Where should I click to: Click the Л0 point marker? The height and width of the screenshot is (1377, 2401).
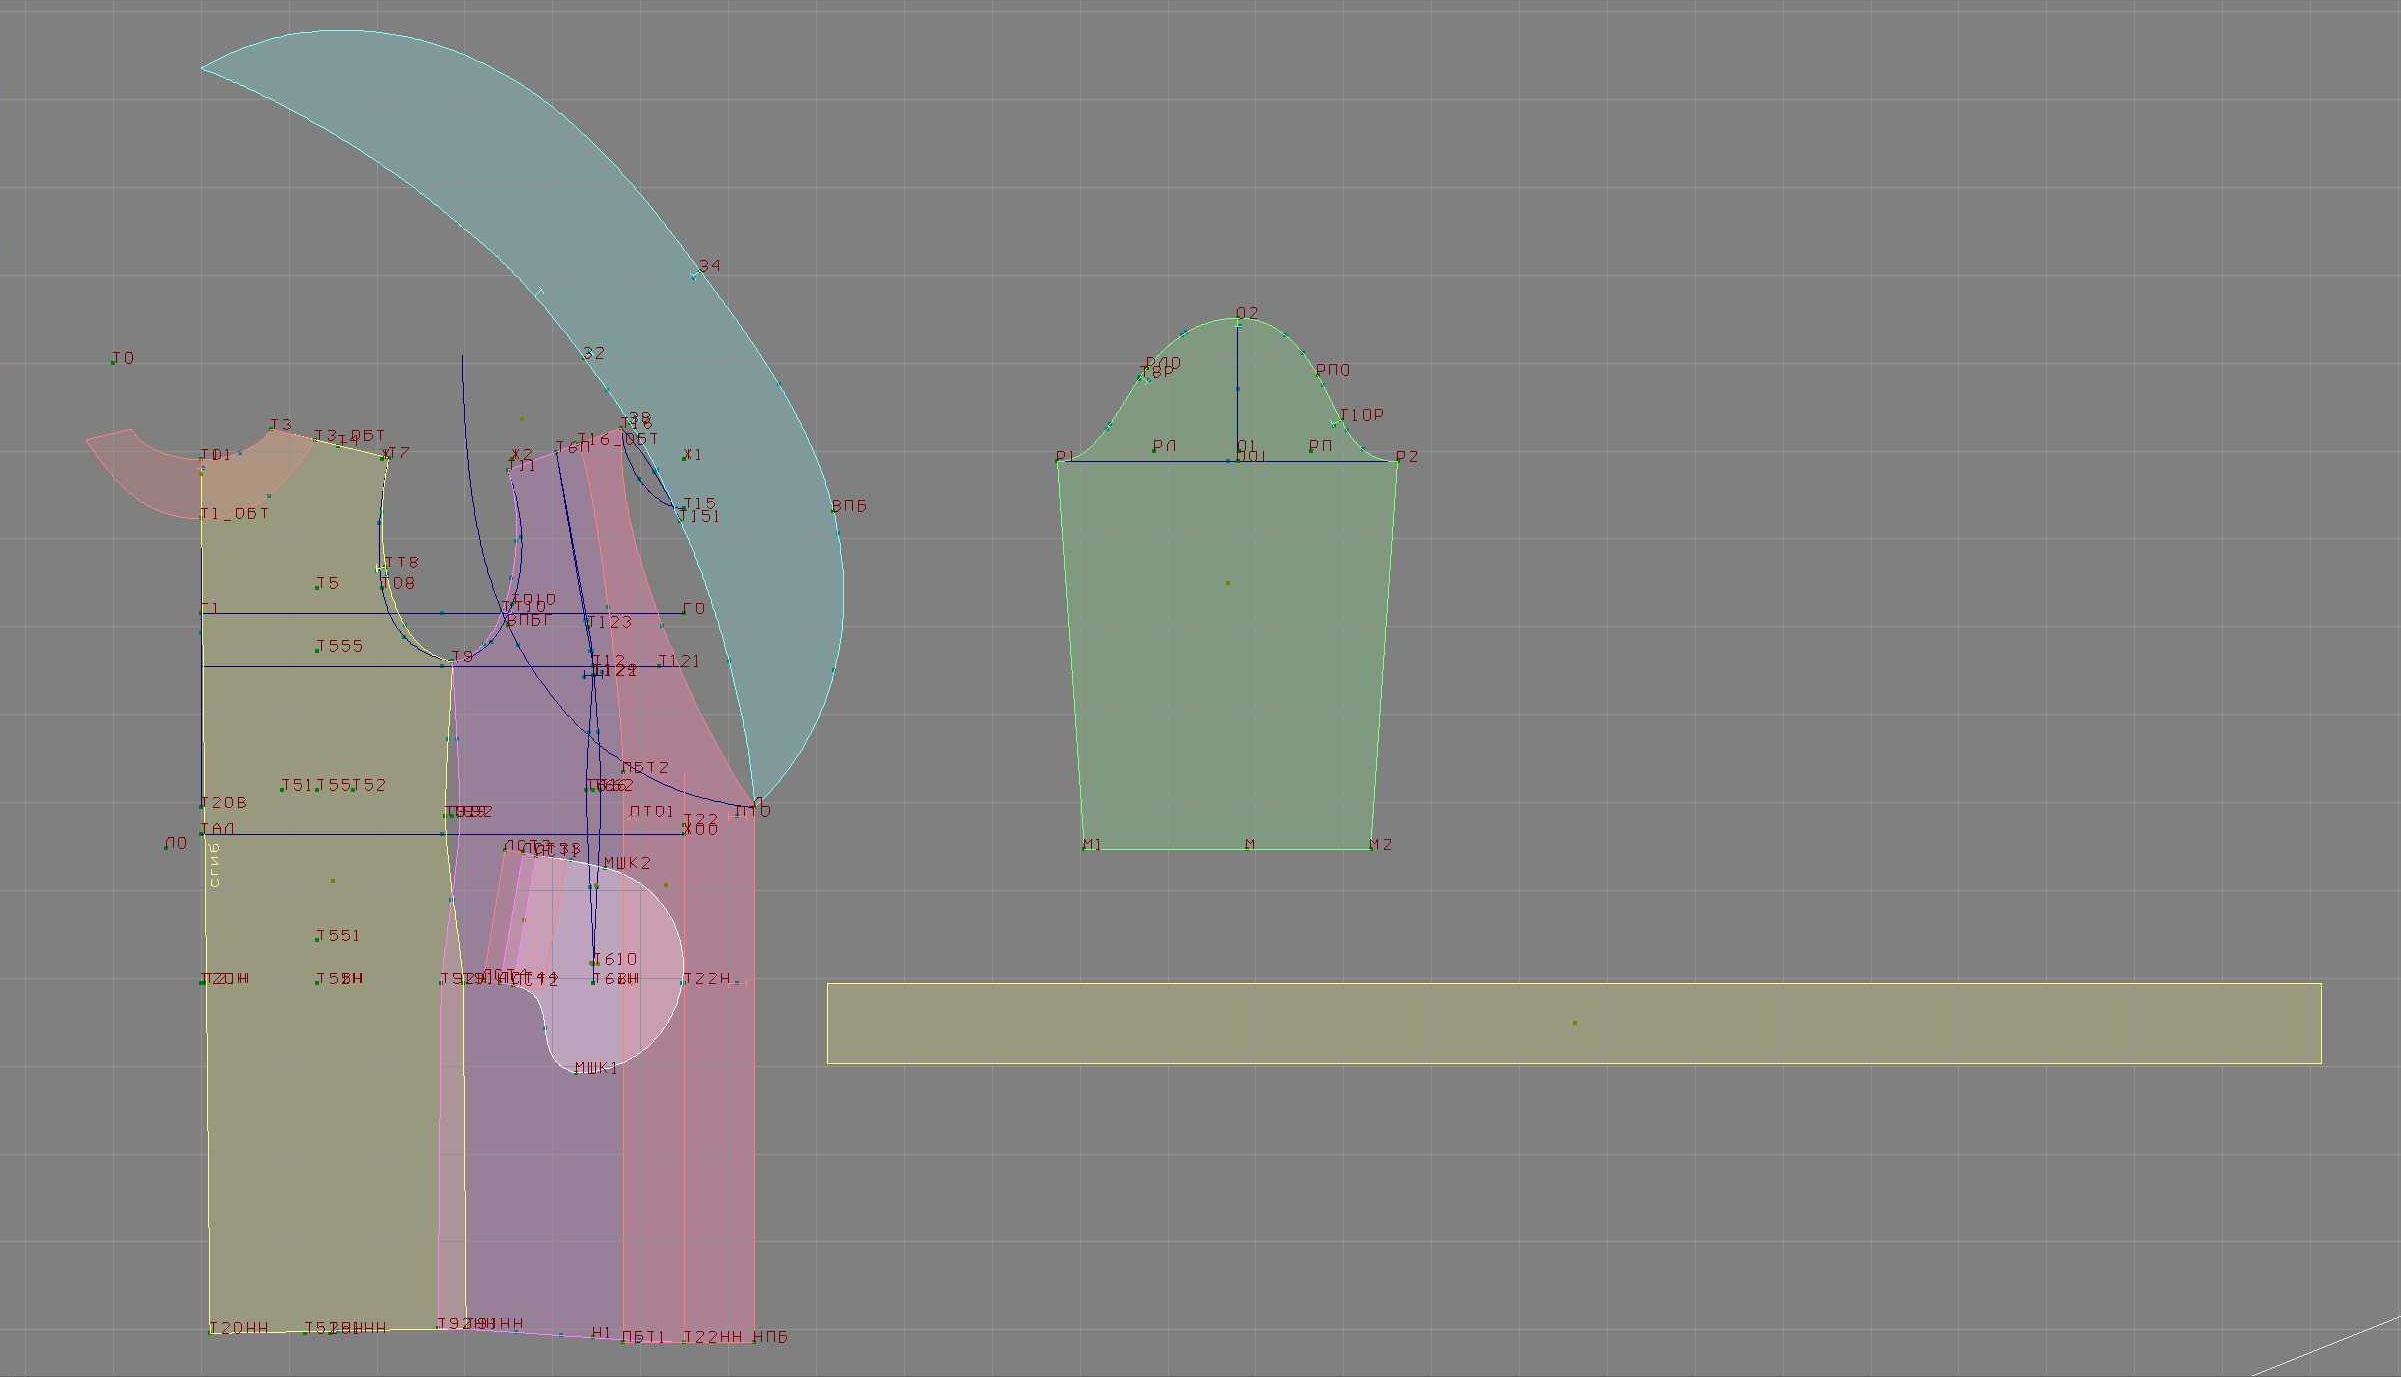point(166,848)
